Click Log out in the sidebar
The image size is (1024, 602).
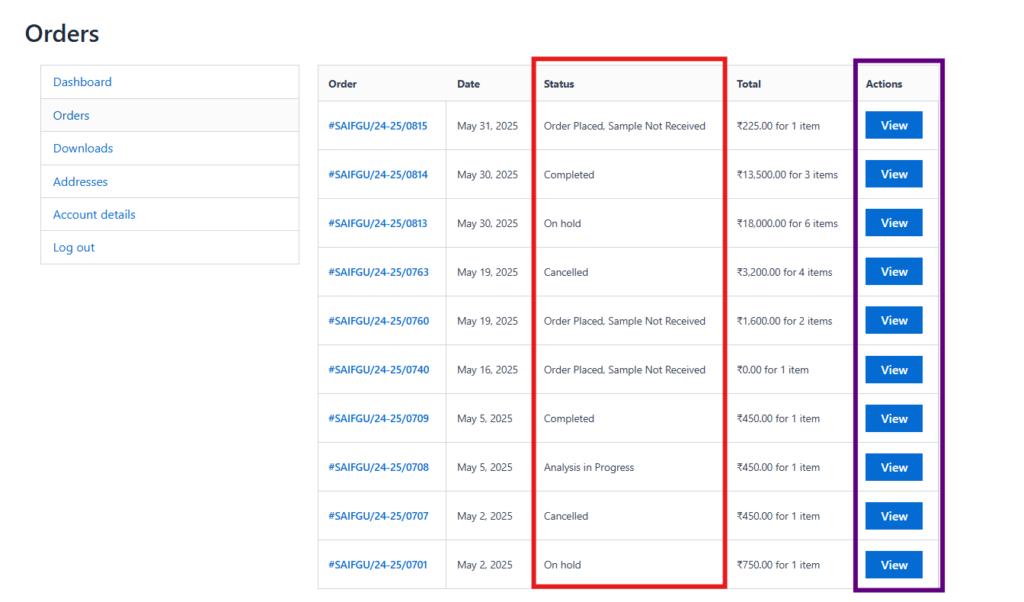pos(74,247)
